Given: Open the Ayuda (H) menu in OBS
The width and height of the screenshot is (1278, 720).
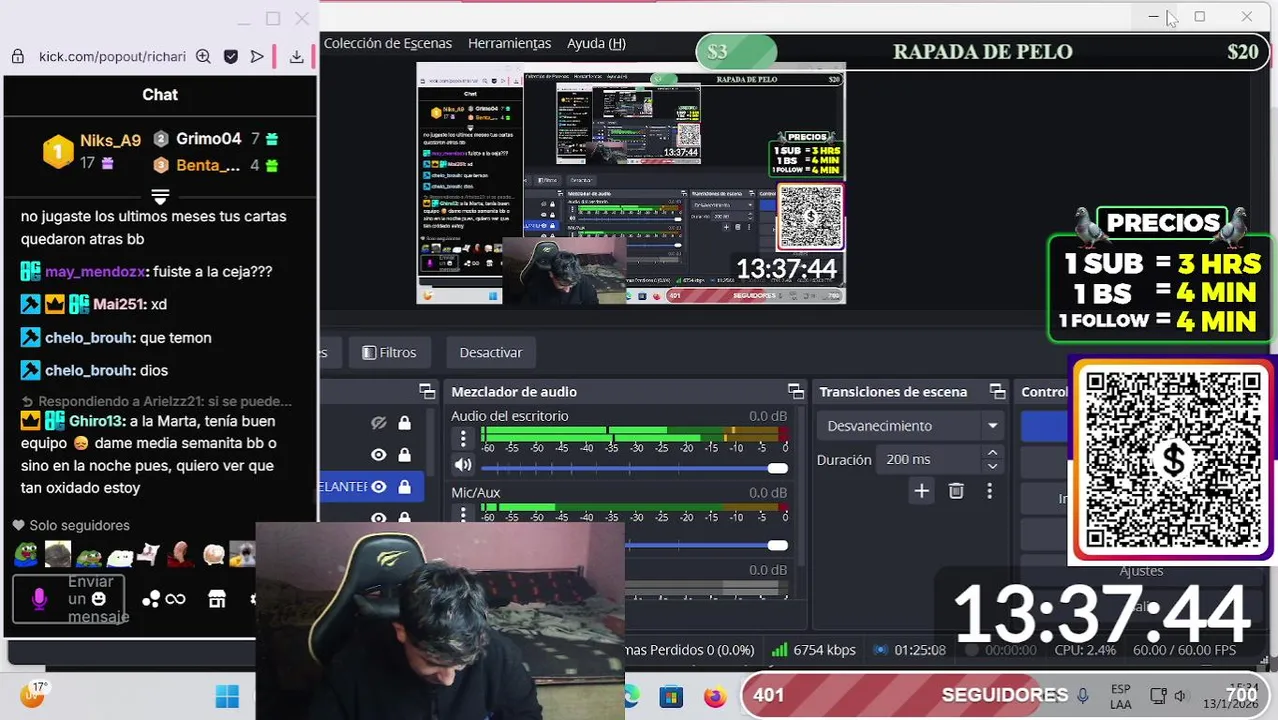Looking at the screenshot, I should click(596, 43).
